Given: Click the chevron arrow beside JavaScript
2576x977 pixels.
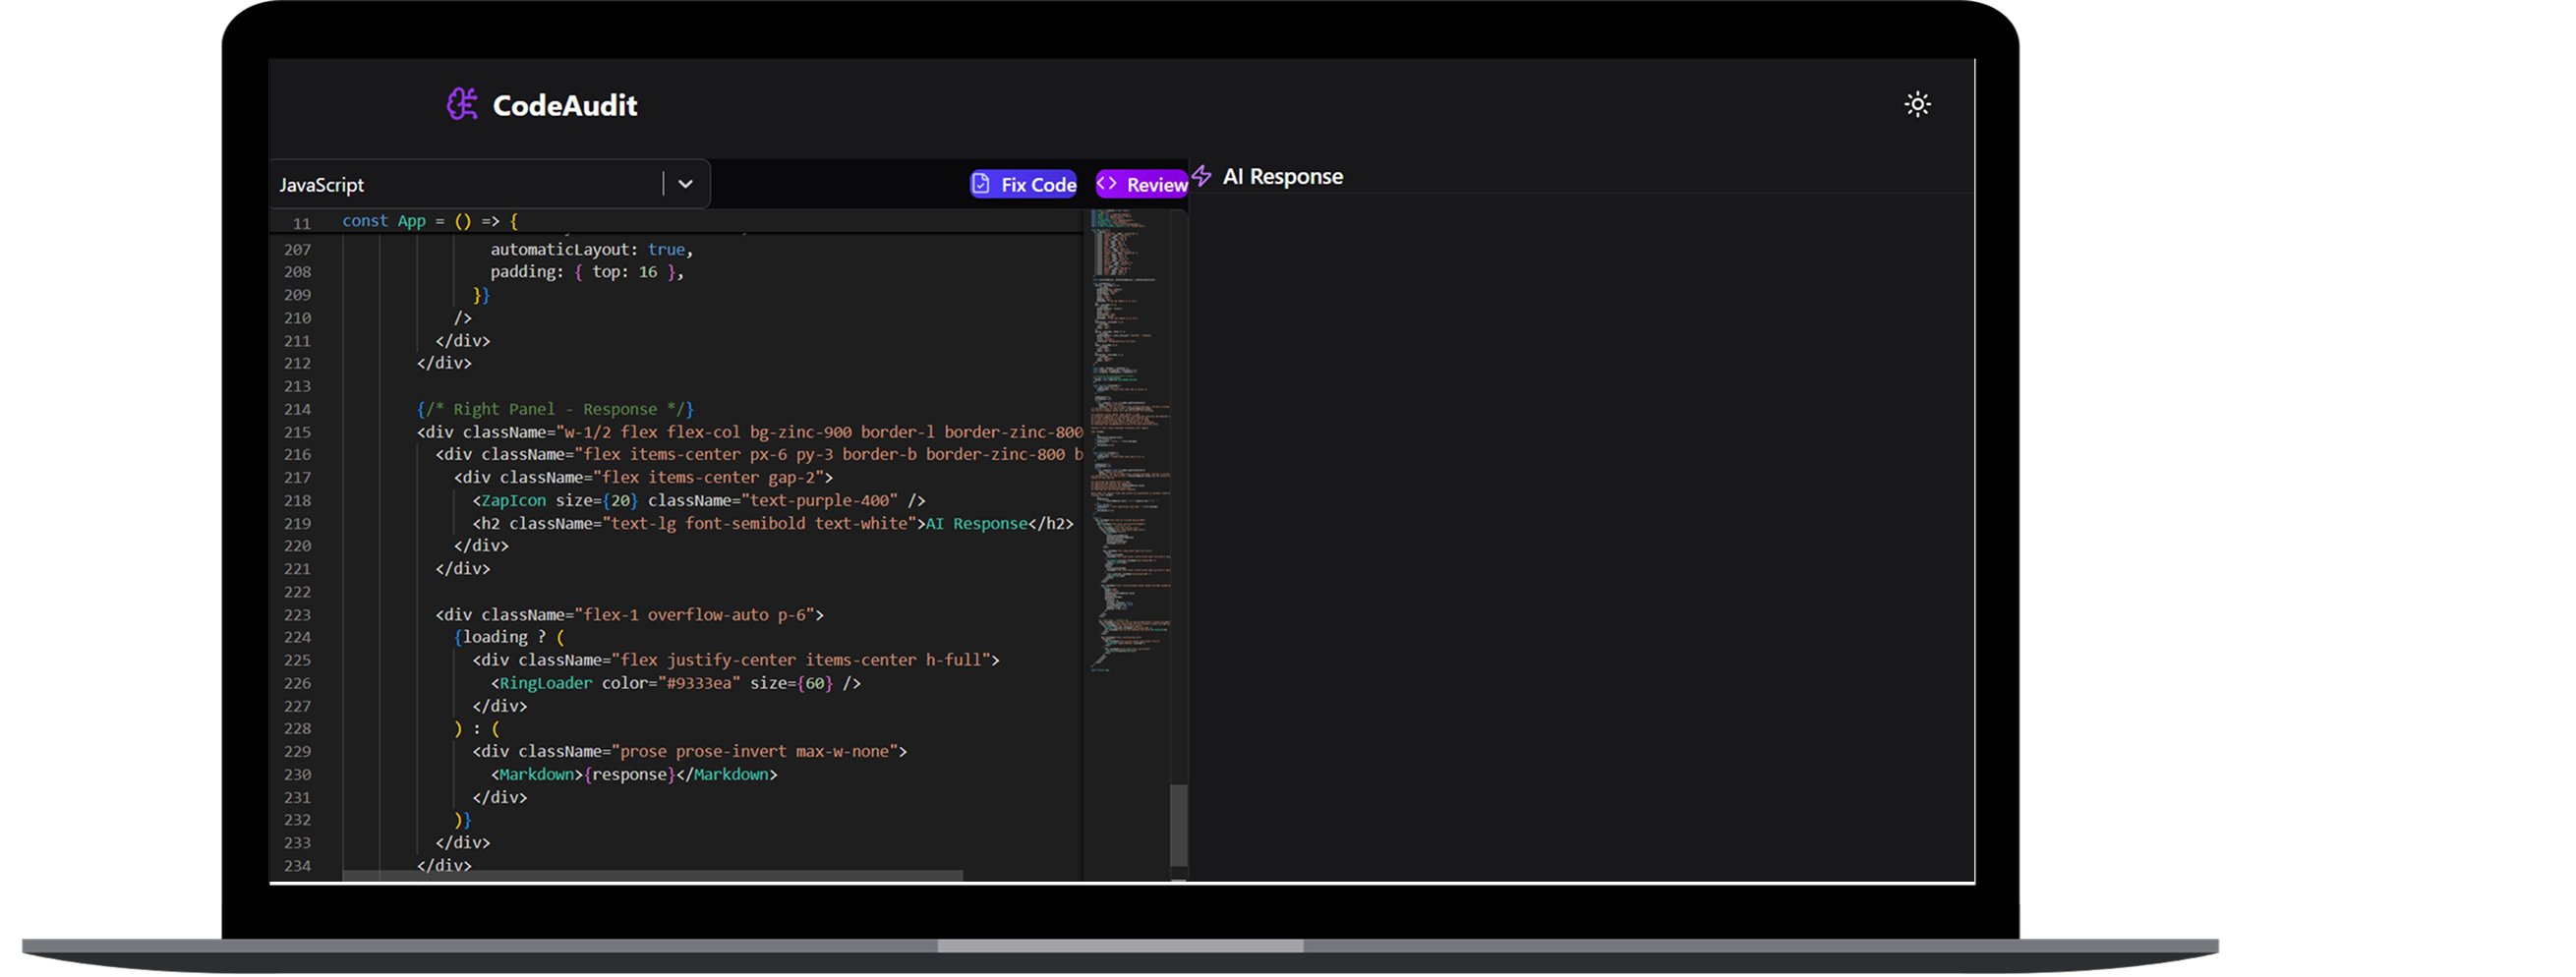Looking at the screenshot, I should click(685, 184).
